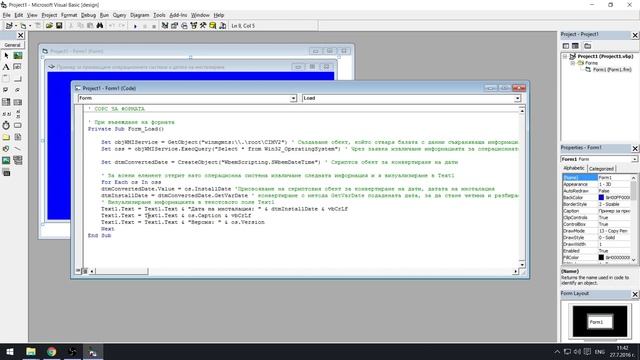Open the Object dropdown showing Form
Image resolution: width=640 pixels, height=360 pixels.
coord(293,98)
